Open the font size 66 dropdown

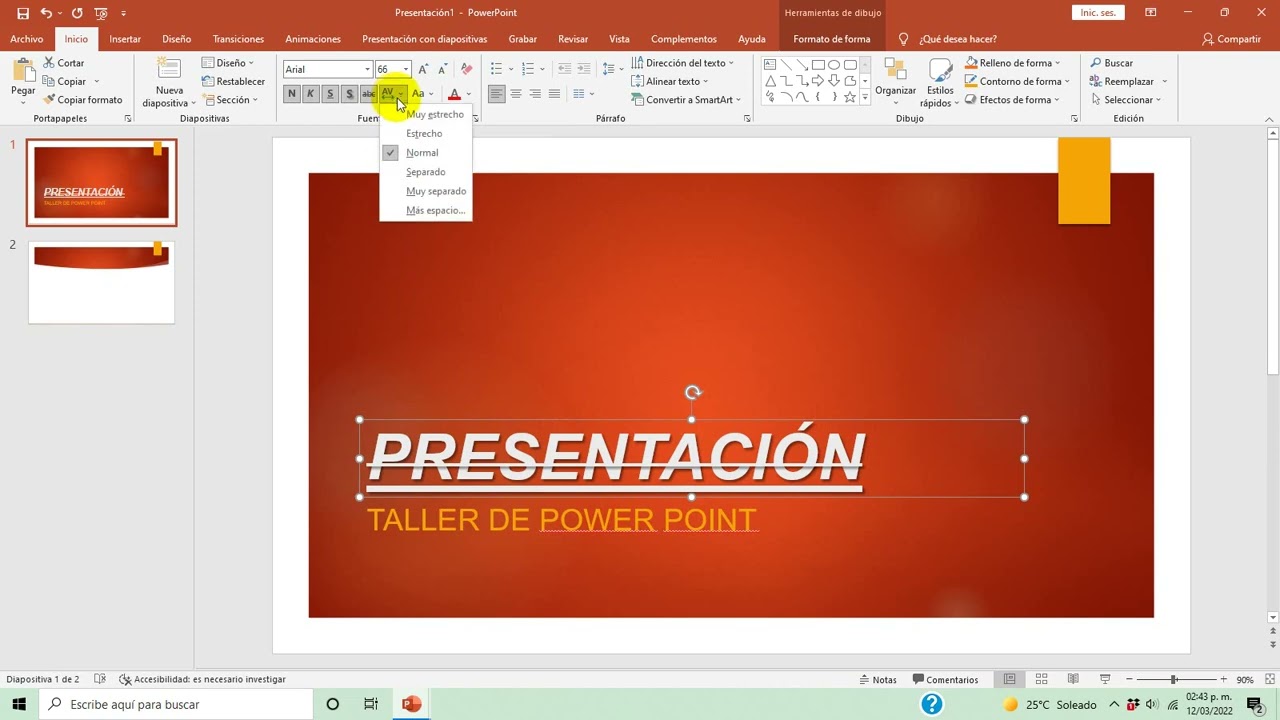[406, 69]
